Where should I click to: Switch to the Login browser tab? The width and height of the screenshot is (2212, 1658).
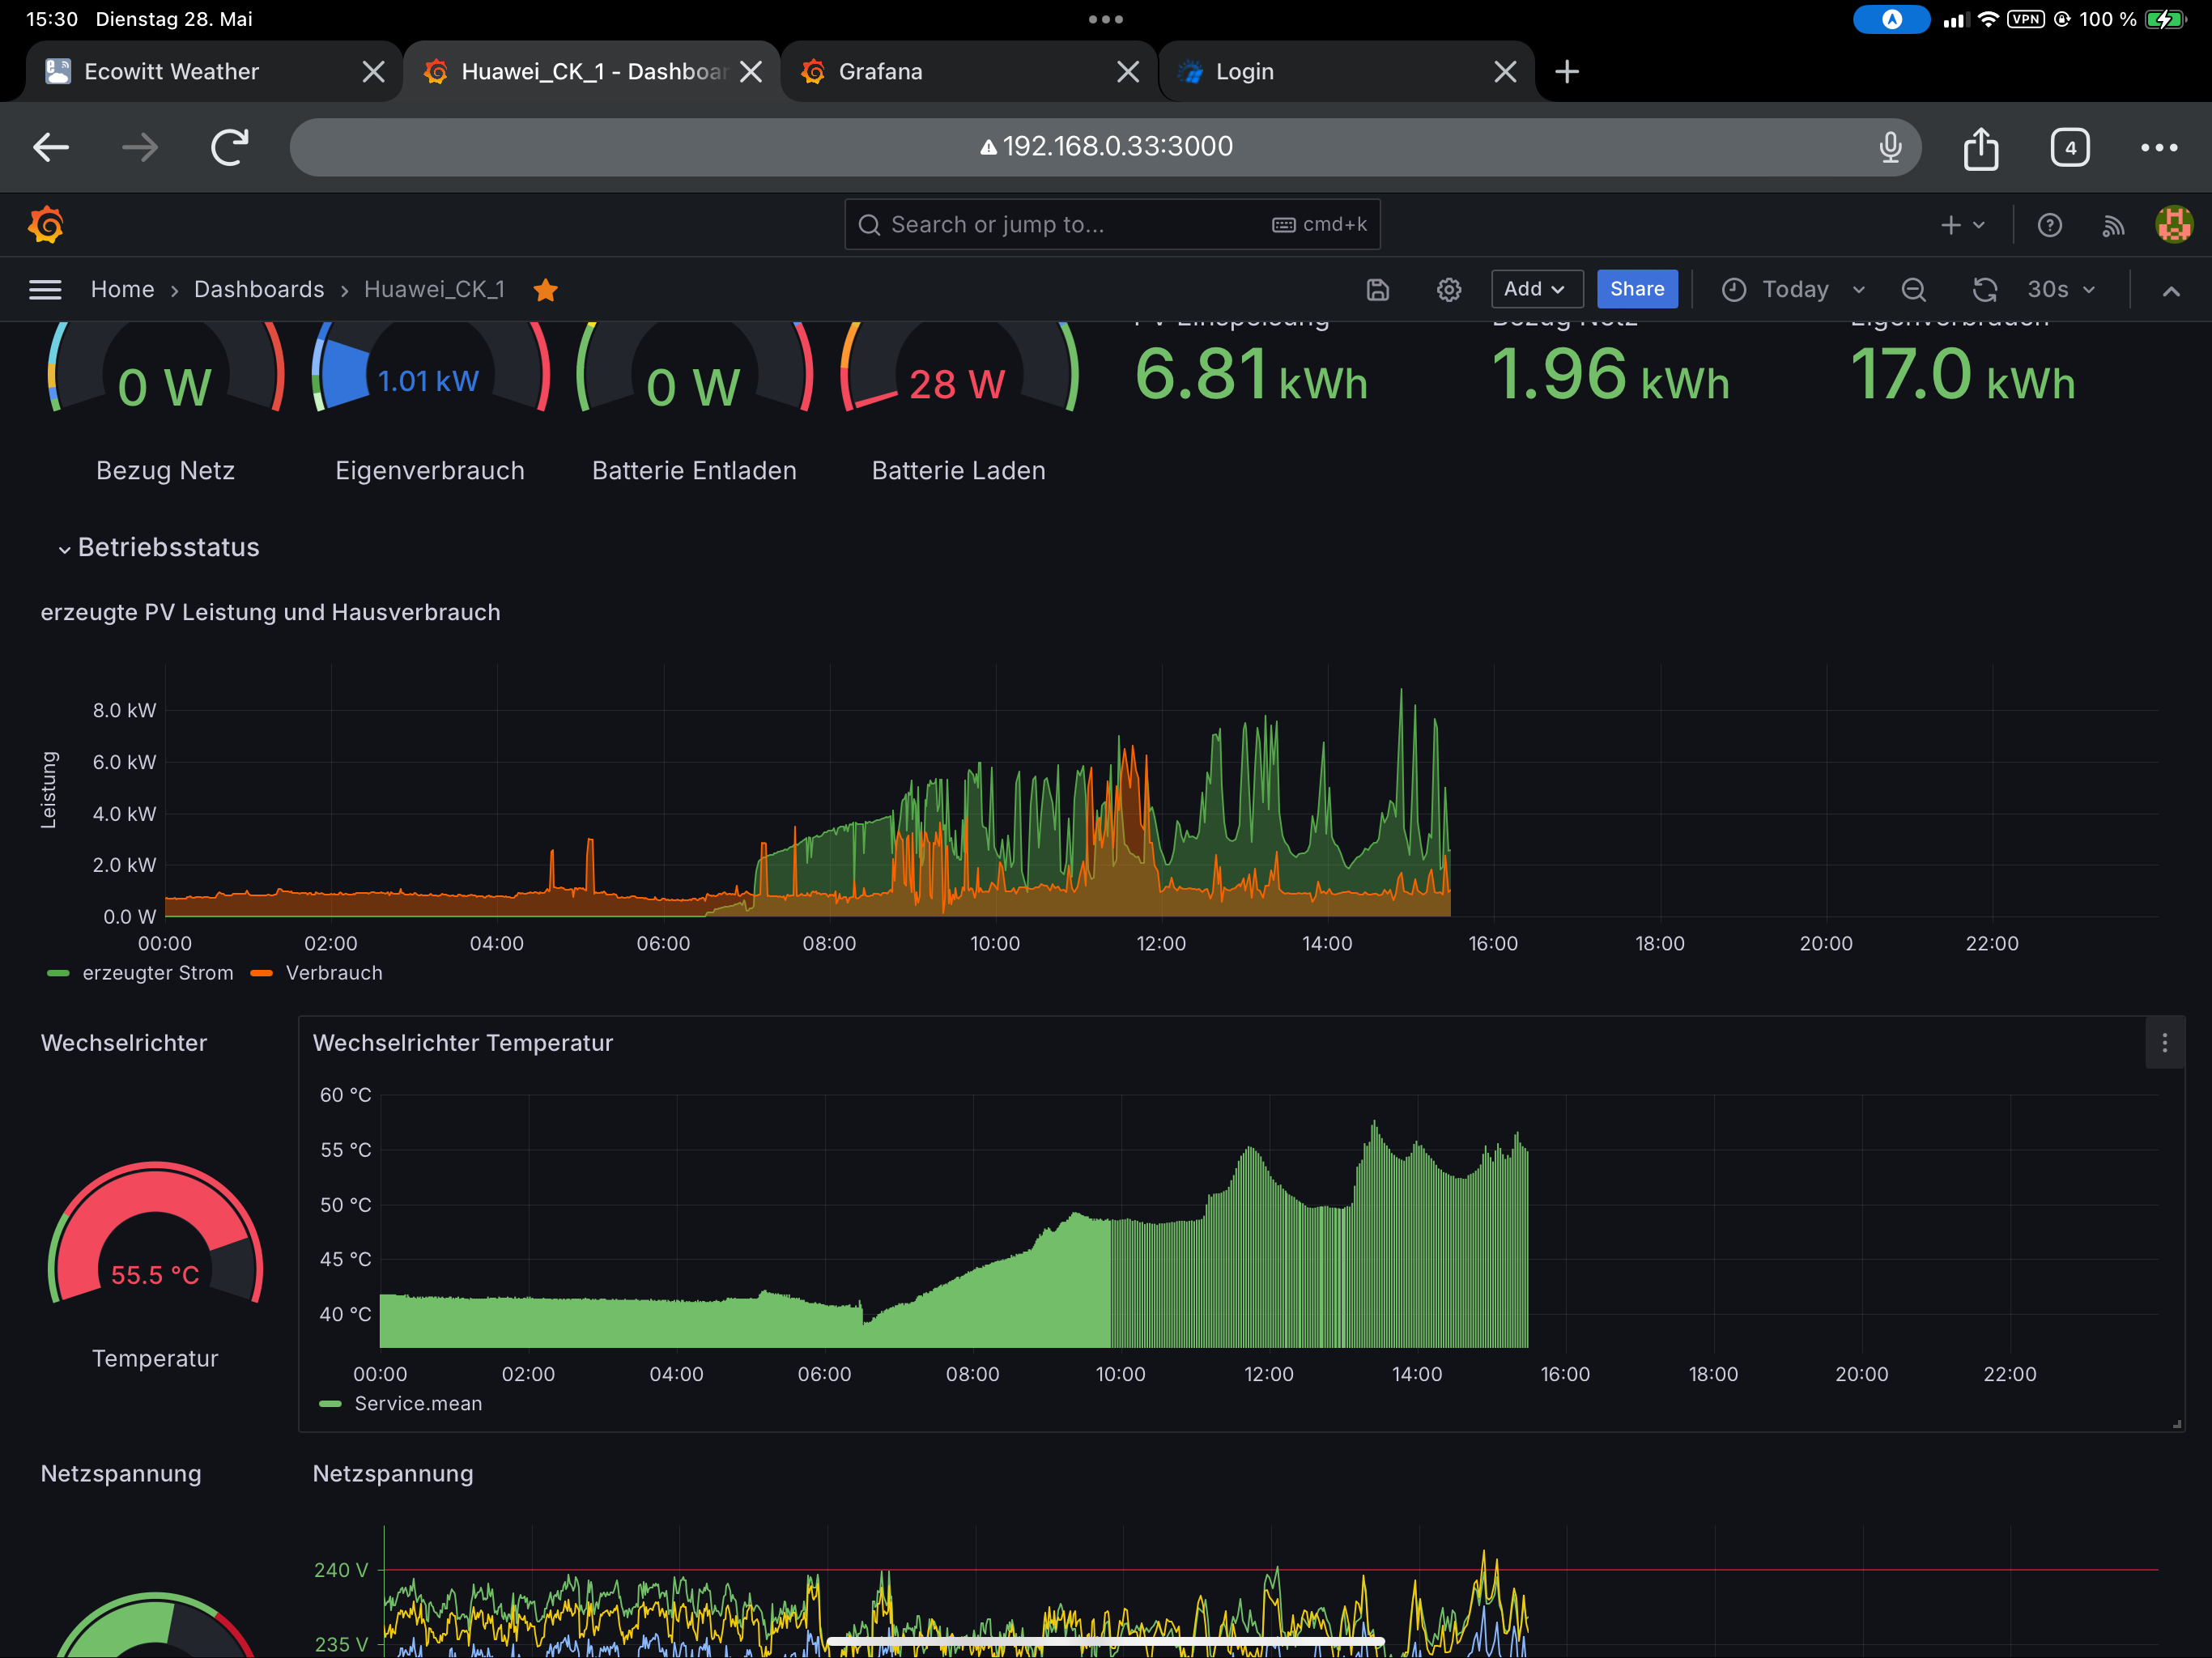[x=1244, y=72]
